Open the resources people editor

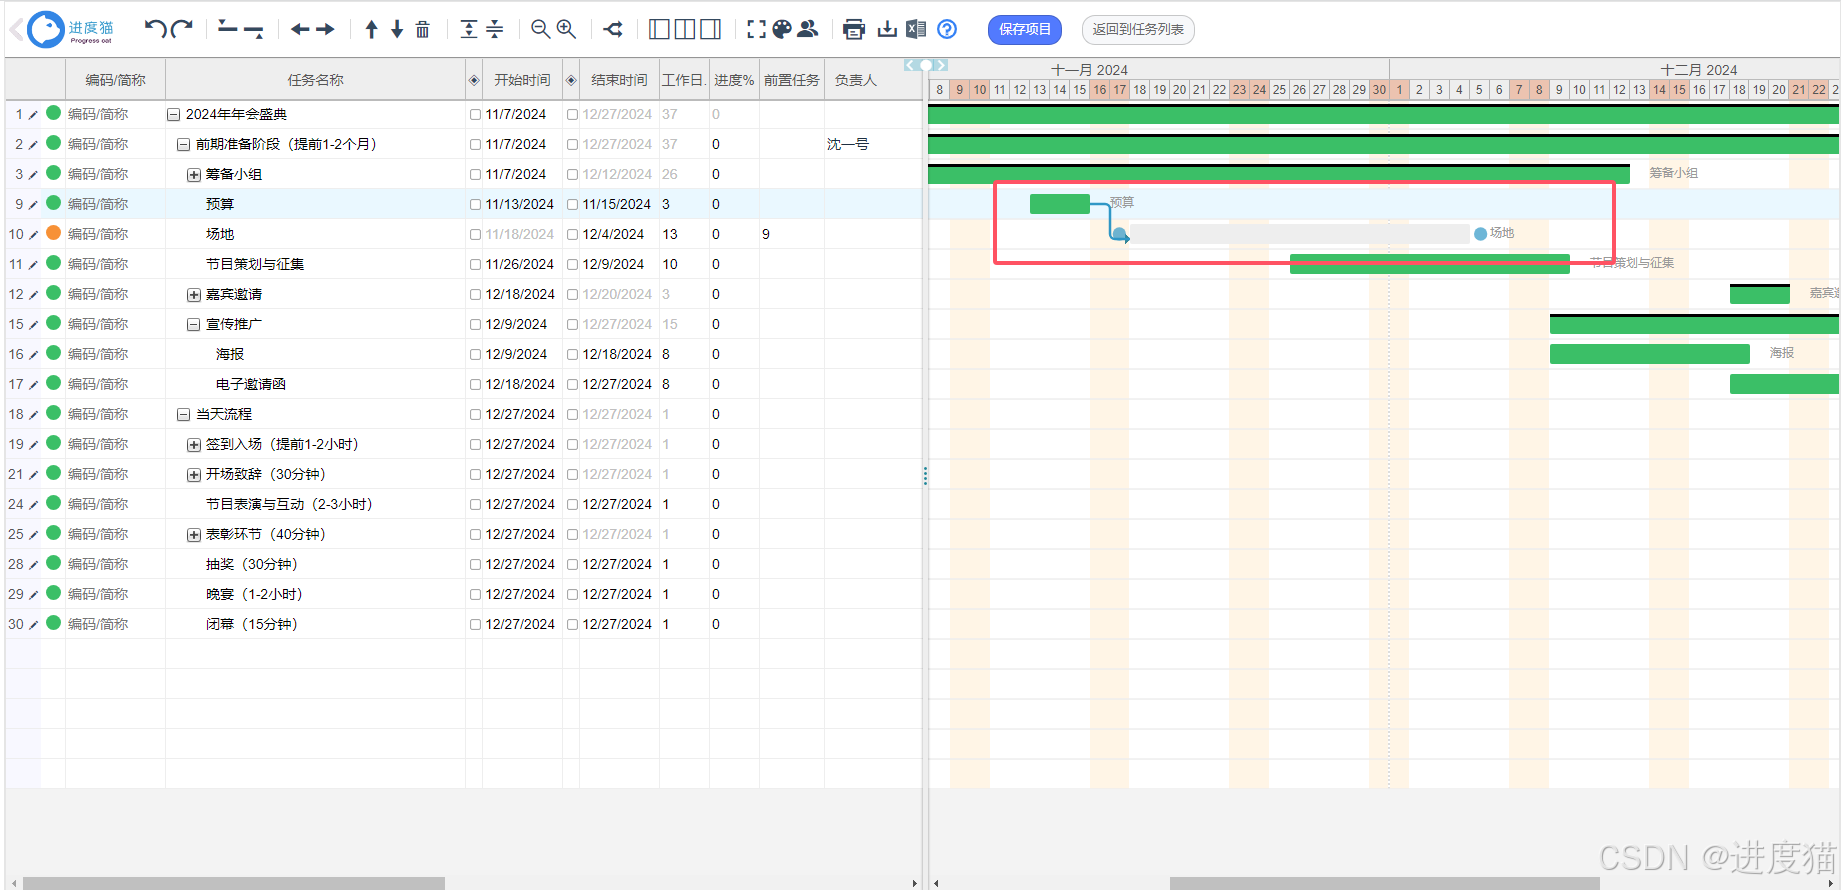[x=808, y=29]
